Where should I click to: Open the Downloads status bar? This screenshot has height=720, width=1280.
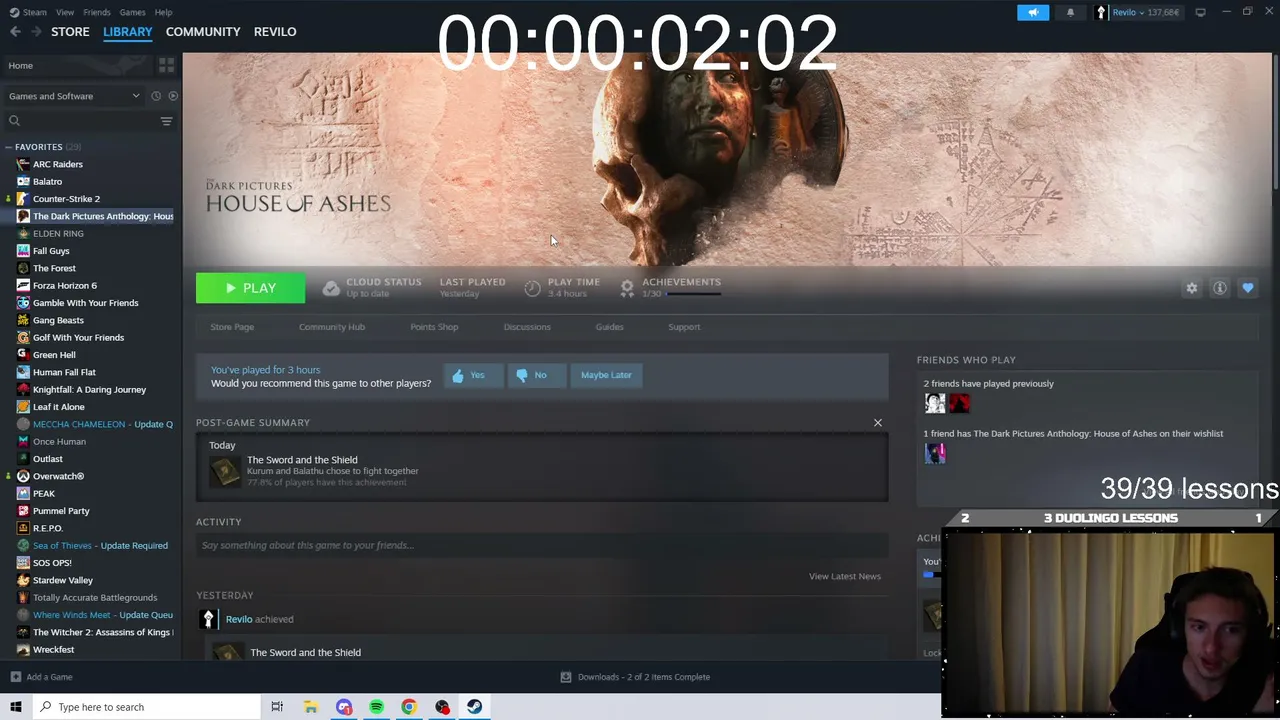pyautogui.click(x=635, y=677)
